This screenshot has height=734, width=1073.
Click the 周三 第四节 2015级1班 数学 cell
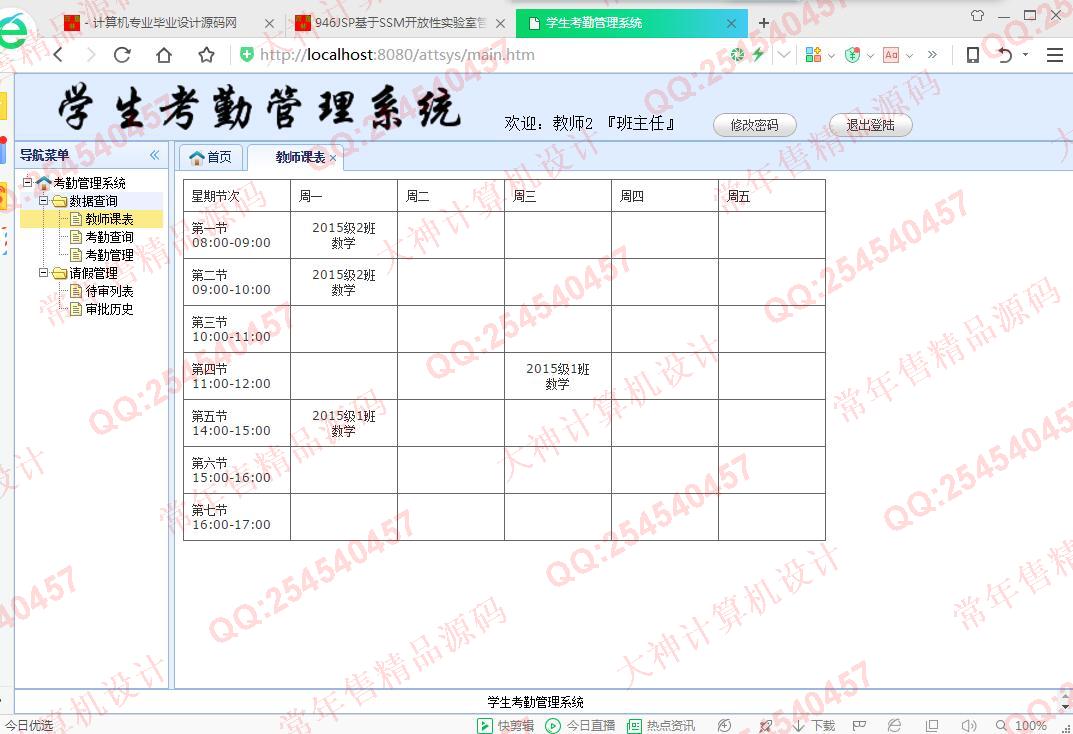point(558,376)
